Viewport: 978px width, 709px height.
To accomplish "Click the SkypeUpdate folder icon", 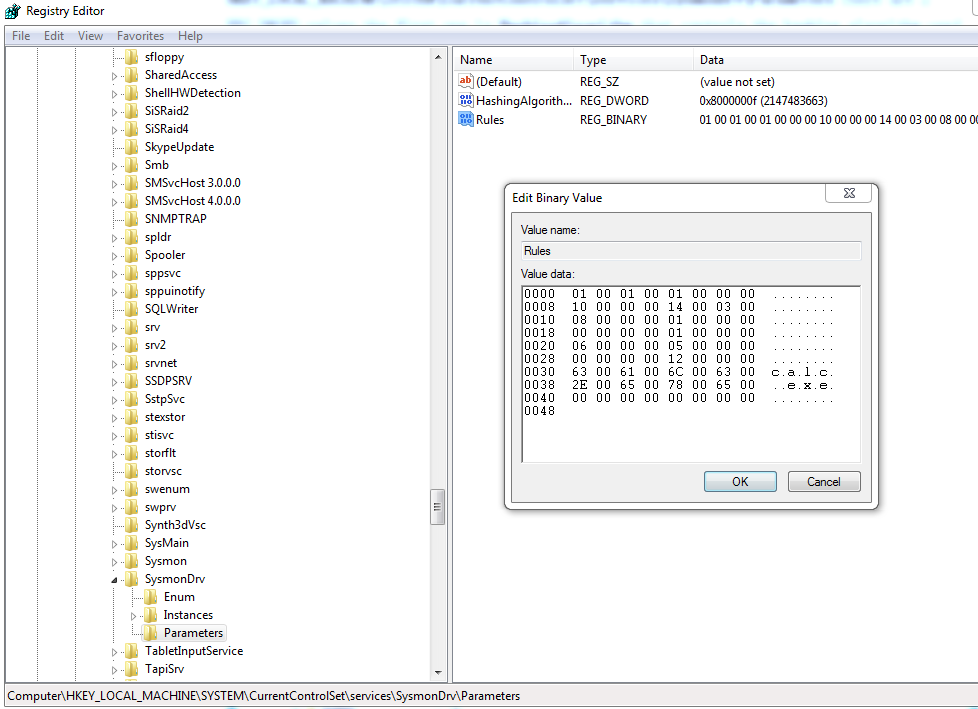I will coord(132,147).
